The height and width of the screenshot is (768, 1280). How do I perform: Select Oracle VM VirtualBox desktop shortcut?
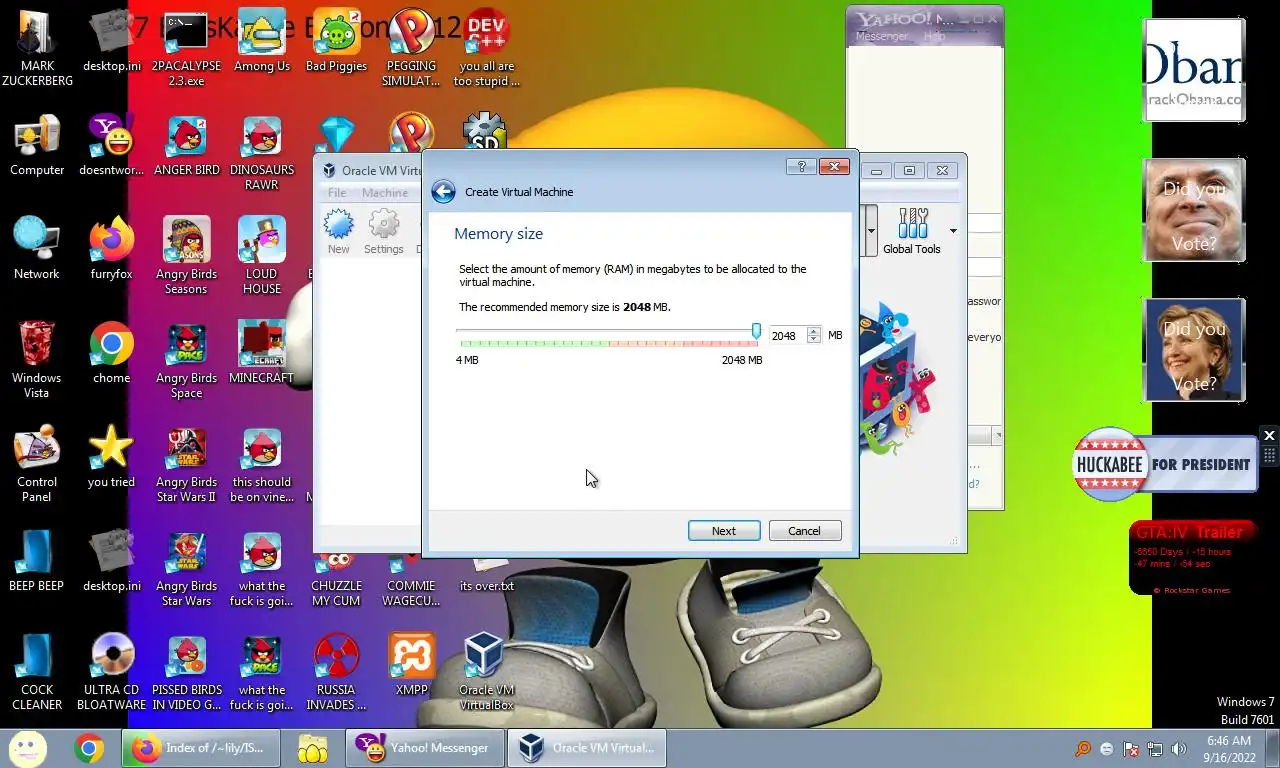486,673
